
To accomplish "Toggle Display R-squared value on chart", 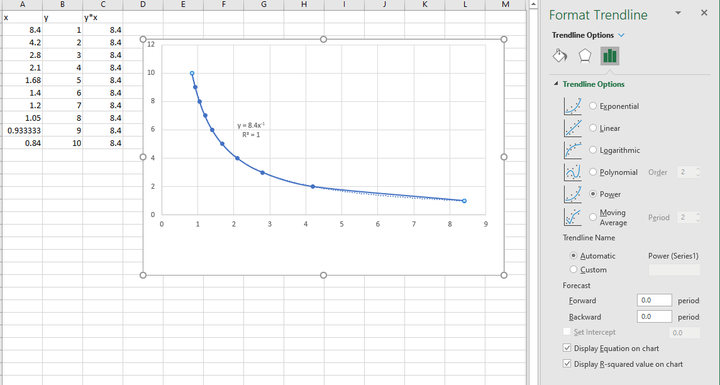I will click(567, 364).
